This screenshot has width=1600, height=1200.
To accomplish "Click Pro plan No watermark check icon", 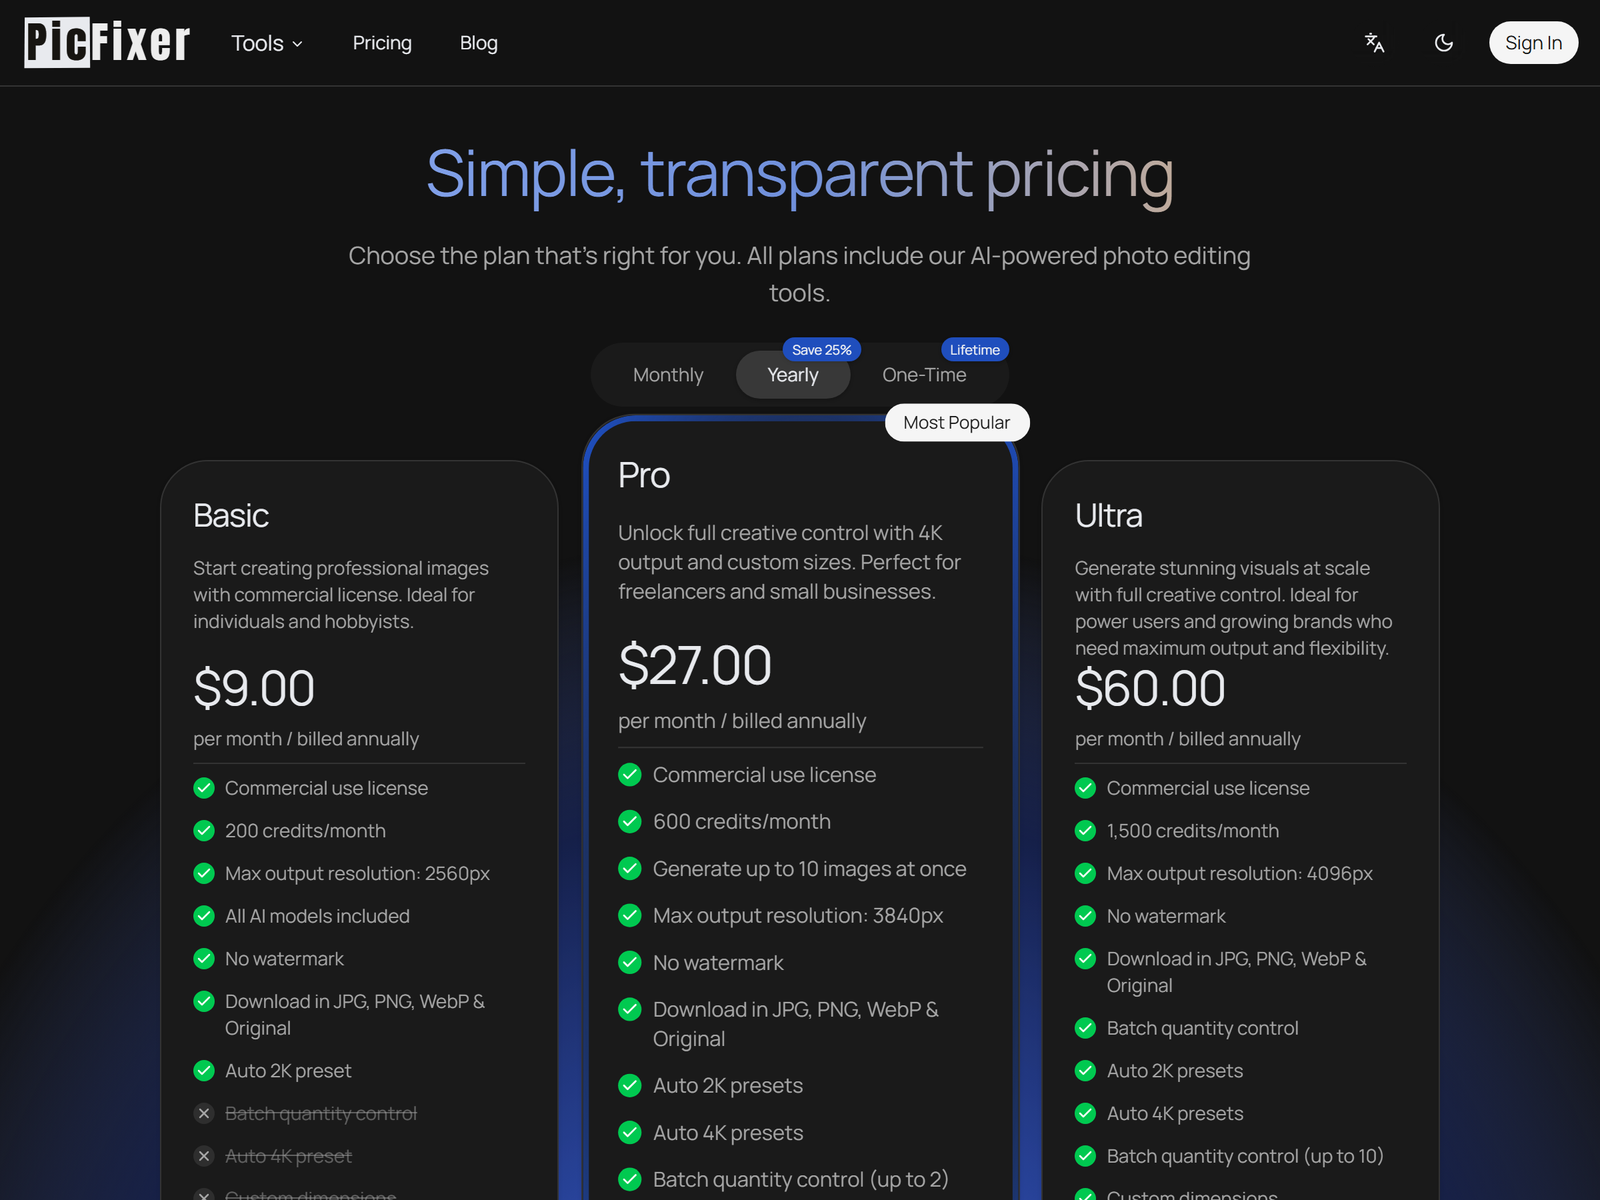I will 630,963.
